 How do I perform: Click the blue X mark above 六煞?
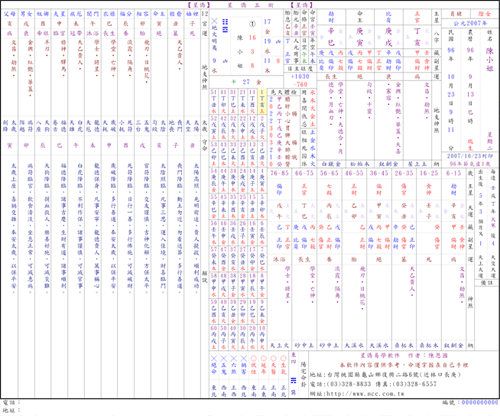click(234, 359)
